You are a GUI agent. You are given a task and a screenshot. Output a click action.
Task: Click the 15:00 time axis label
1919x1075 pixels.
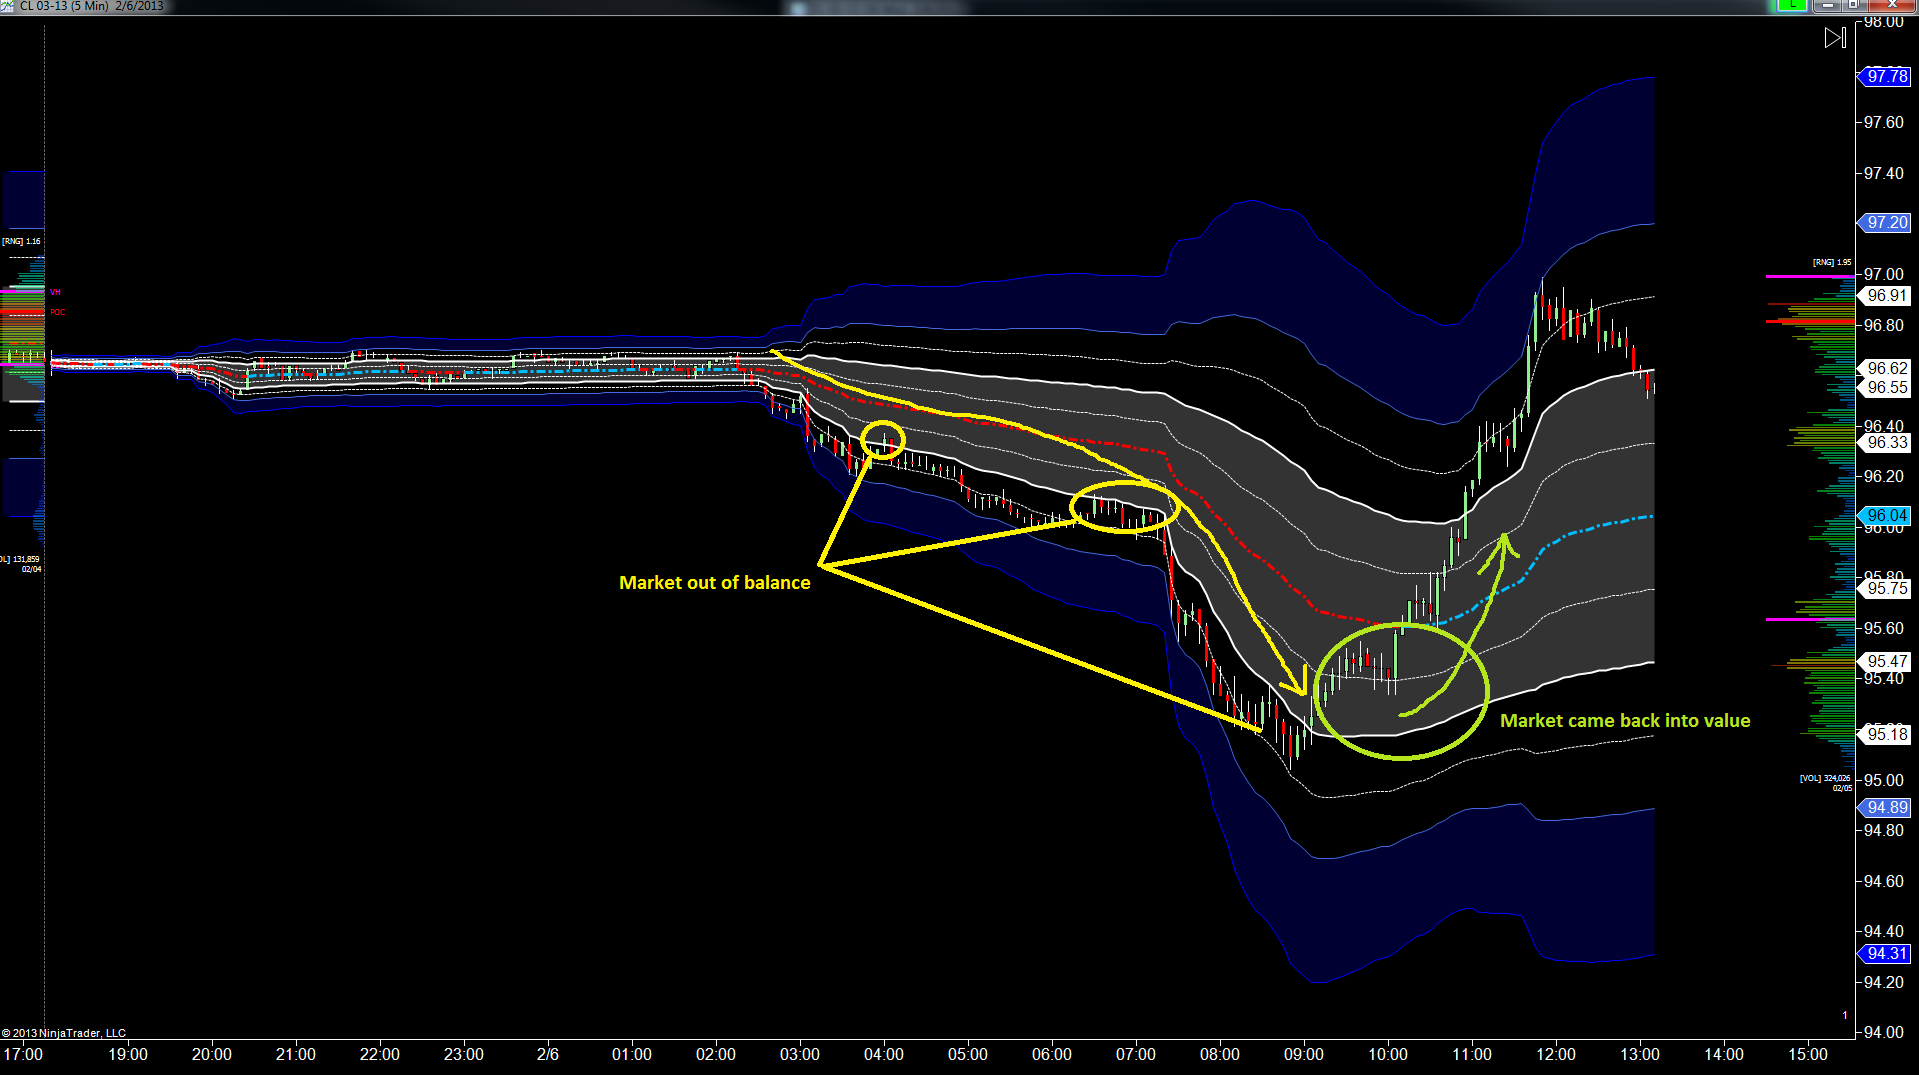[x=1808, y=1054]
